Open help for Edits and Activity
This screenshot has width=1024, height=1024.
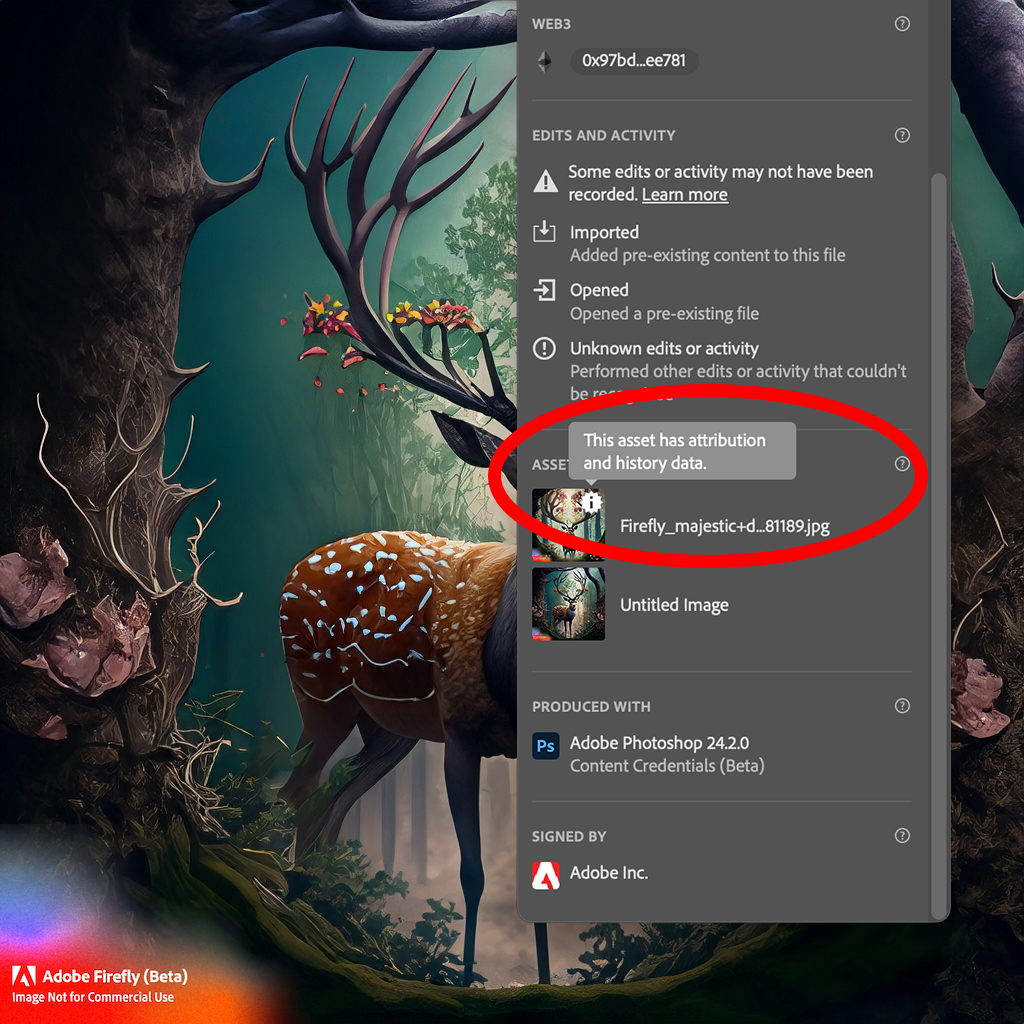click(x=902, y=135)
